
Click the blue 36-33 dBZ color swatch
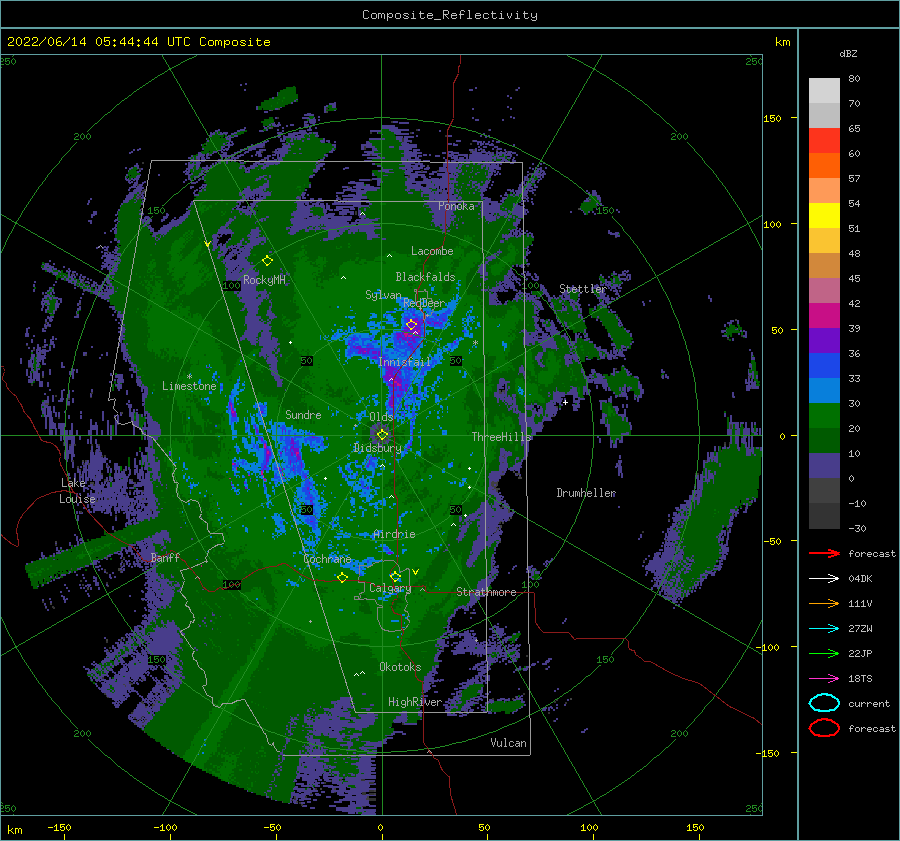click(x=824, y=366)
